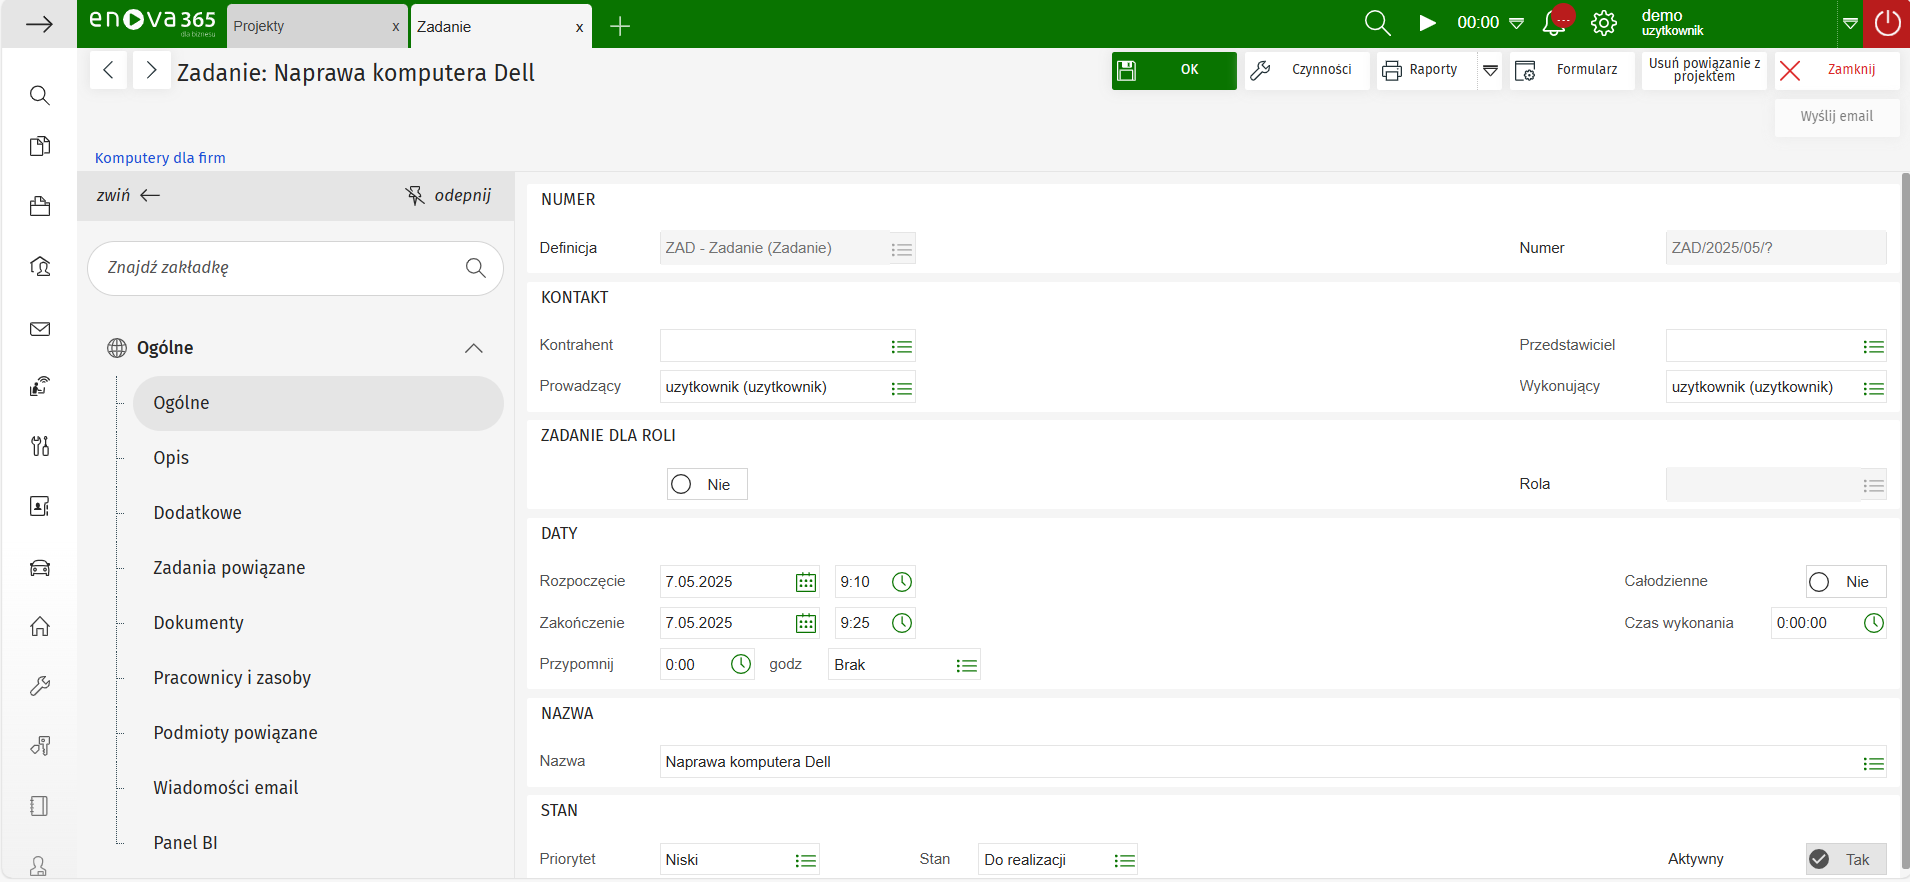Open the Priorytet dropdown list
The height and width of the screenshot is (882, 1910).
805,860
